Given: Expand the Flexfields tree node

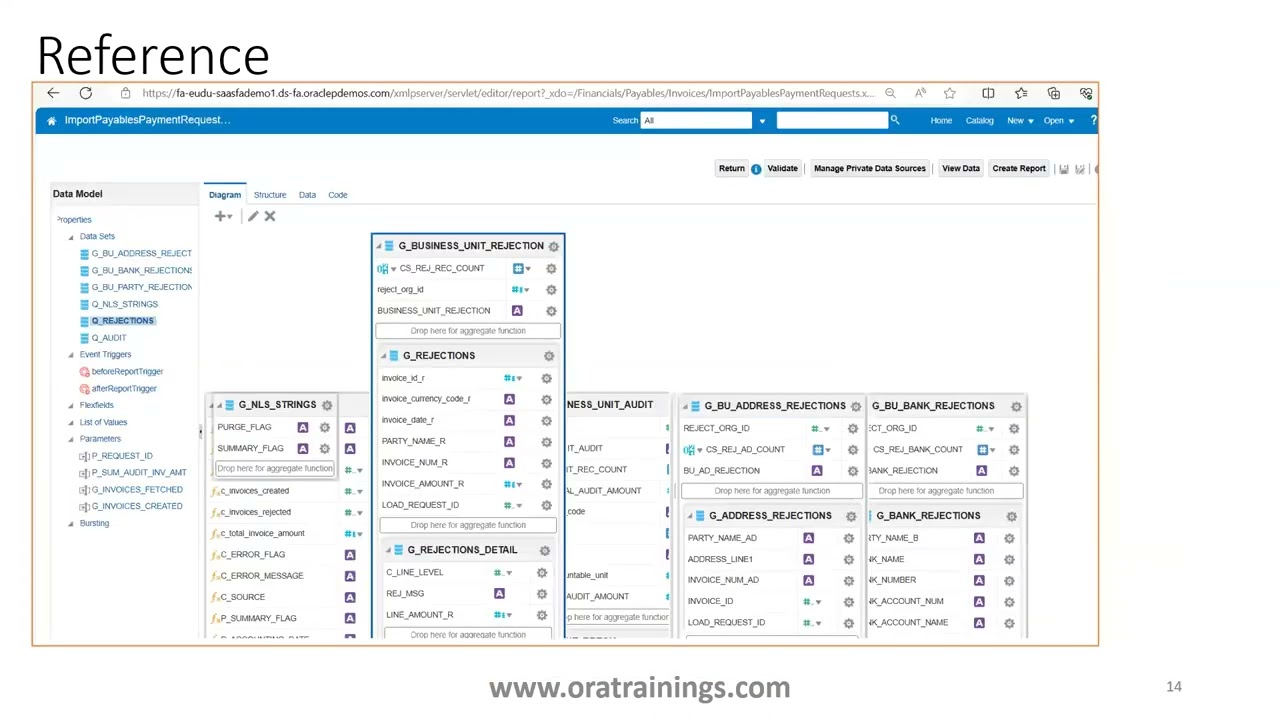Looking at the screenshot, I should coord(71,405).
